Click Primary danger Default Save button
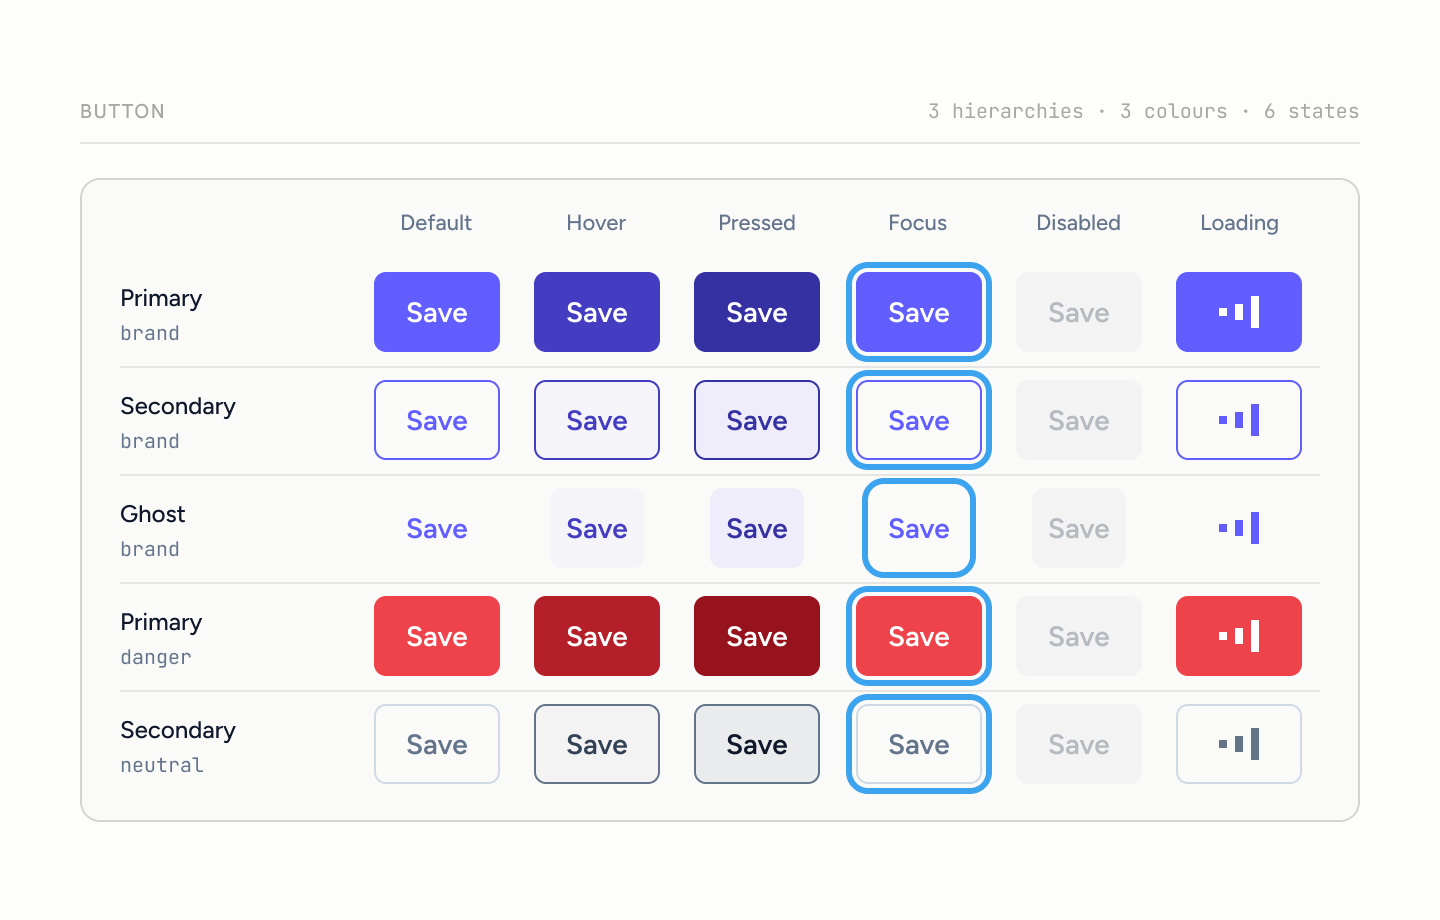This screenshot has width=1440, height=920. pyautogui.click(x=437, y=636)
